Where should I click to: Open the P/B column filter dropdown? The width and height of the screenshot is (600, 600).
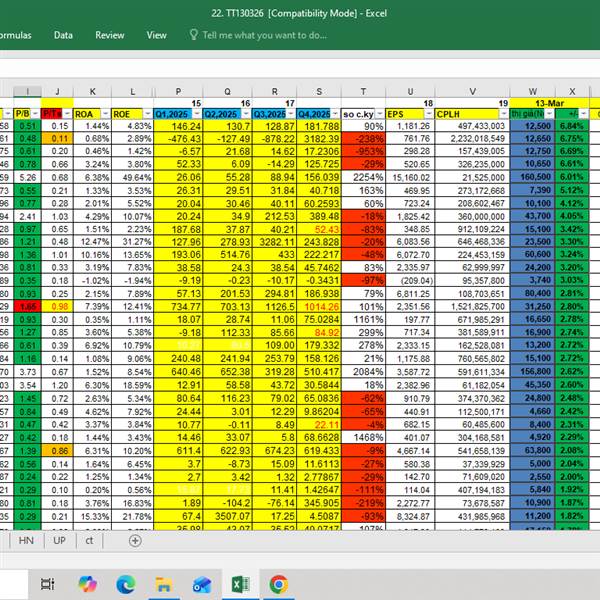click(36, 114)
